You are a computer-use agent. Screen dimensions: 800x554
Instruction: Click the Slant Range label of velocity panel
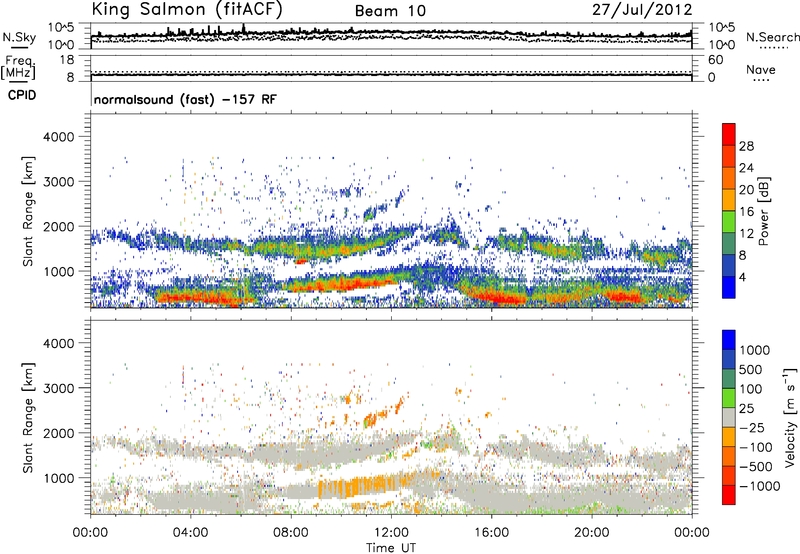(x=28, y=418)
